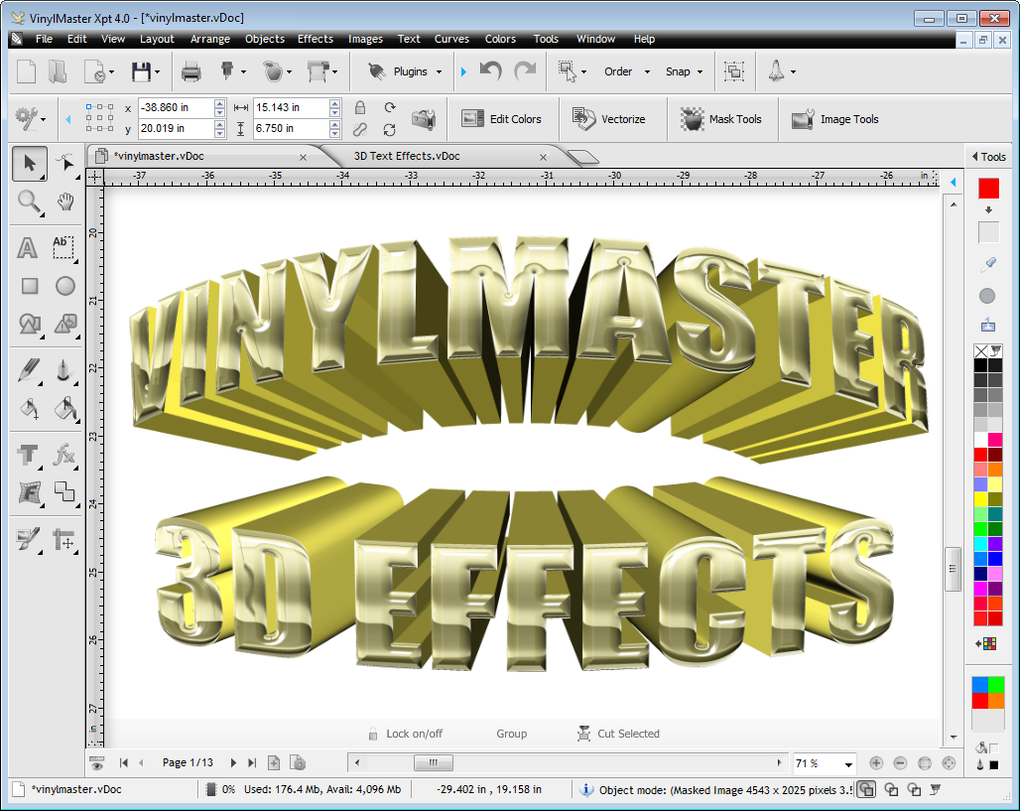Screen dimensions: 1020x811
Task: Toggle the page visibility eye icon
Action: click(97, 764)
